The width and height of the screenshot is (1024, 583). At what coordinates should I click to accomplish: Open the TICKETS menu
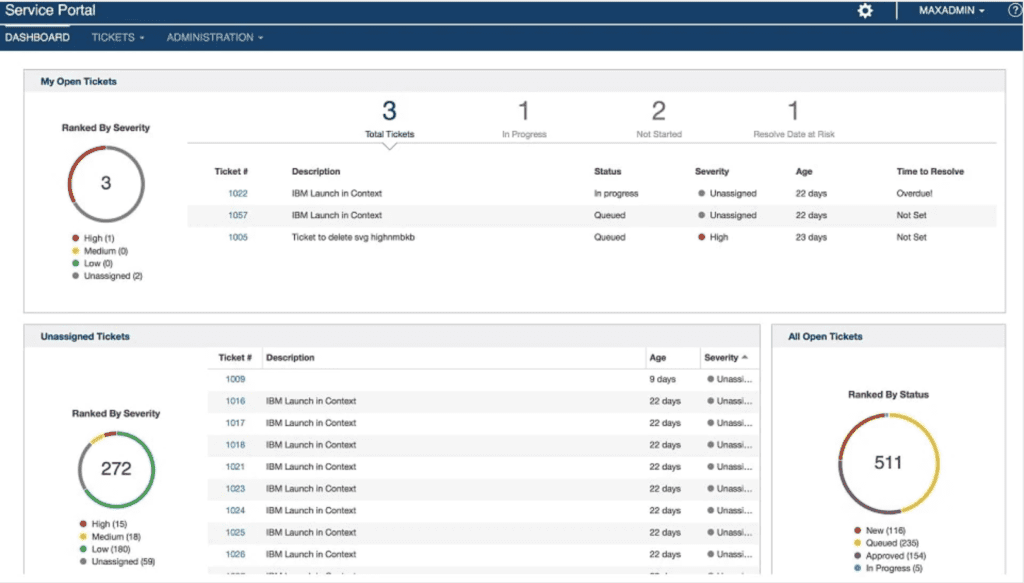click(x=113, y=36)
